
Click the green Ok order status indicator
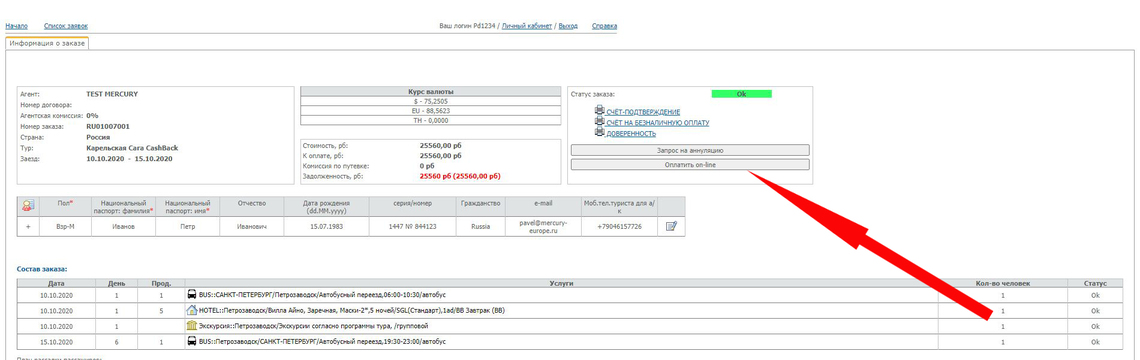pyautogui.click(x=741, y=94)
